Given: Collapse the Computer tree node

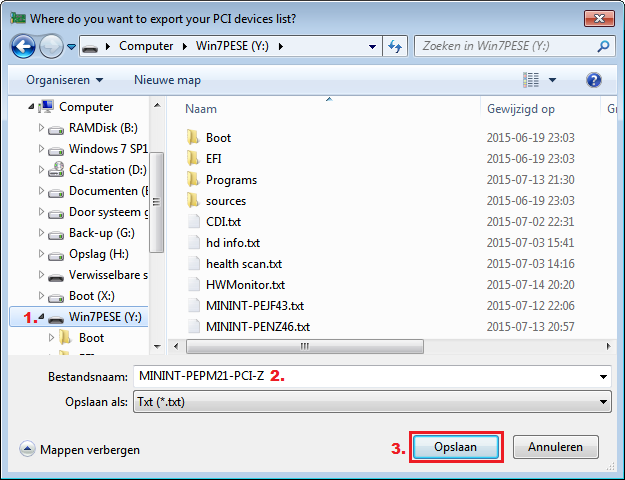Looking at the screenshot, I should pos(33,107).
